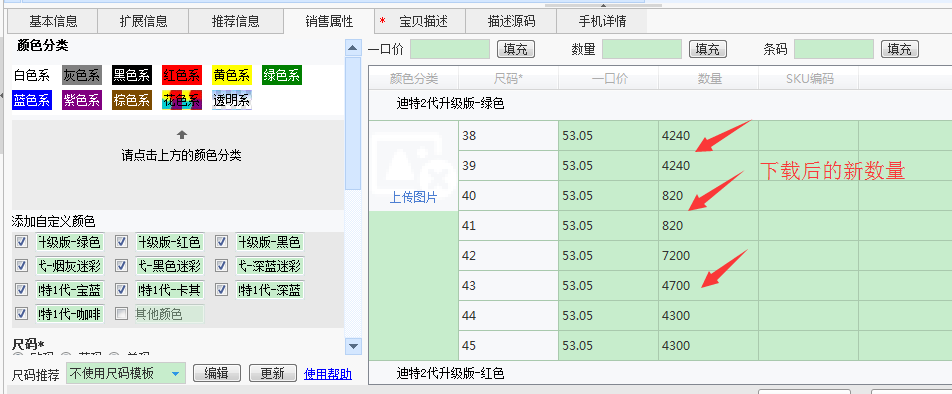
Task: Click the 一口价 column header
Action: 608,78
